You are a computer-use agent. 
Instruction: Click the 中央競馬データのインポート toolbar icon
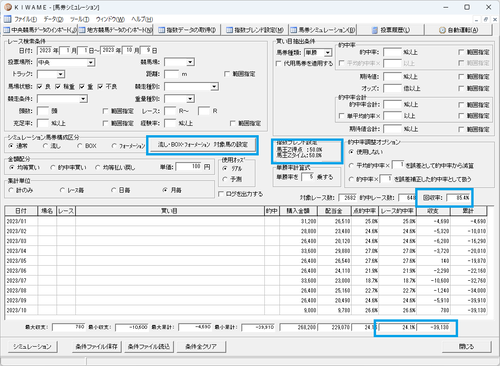coord(7,30)
